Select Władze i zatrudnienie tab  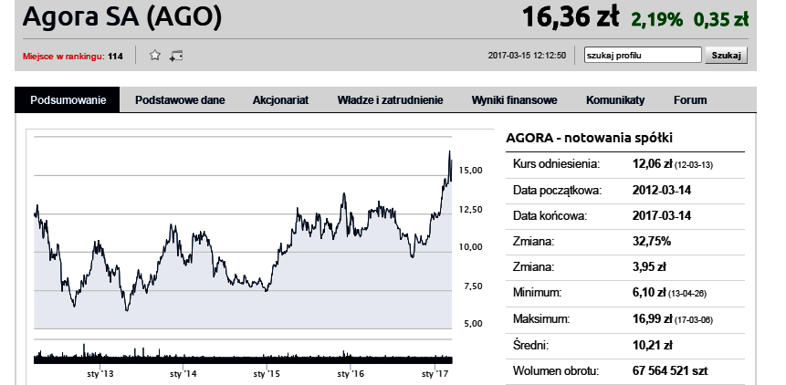click(x=390, y=100)
